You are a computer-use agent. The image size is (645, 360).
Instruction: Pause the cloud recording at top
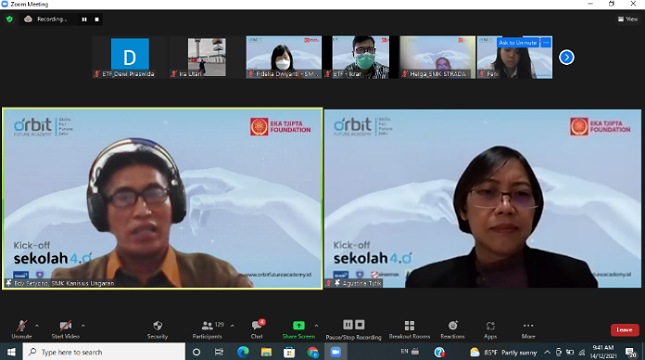tap(84, 19)
